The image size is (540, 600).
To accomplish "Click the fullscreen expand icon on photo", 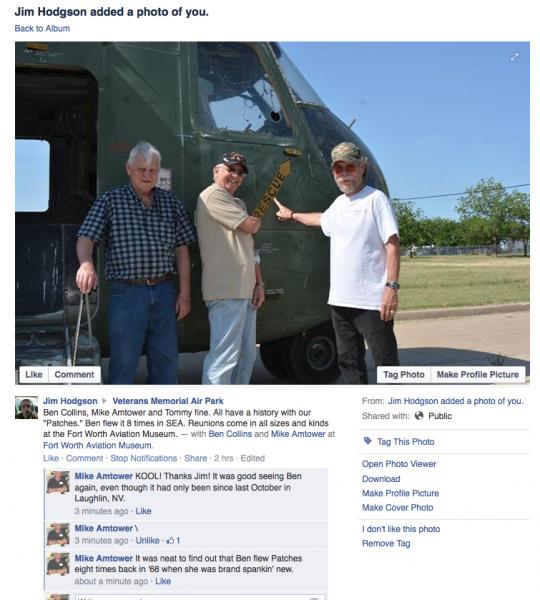I will pos(515,57).
